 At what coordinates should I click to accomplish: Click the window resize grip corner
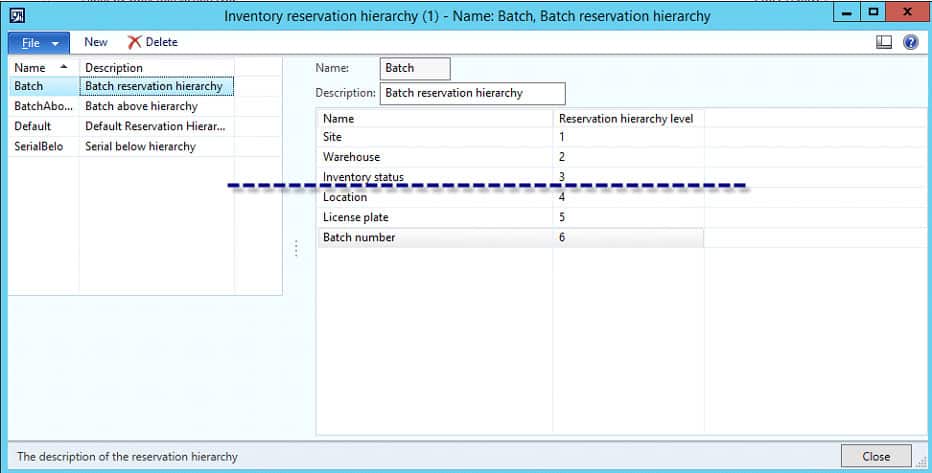coord(922,462)
